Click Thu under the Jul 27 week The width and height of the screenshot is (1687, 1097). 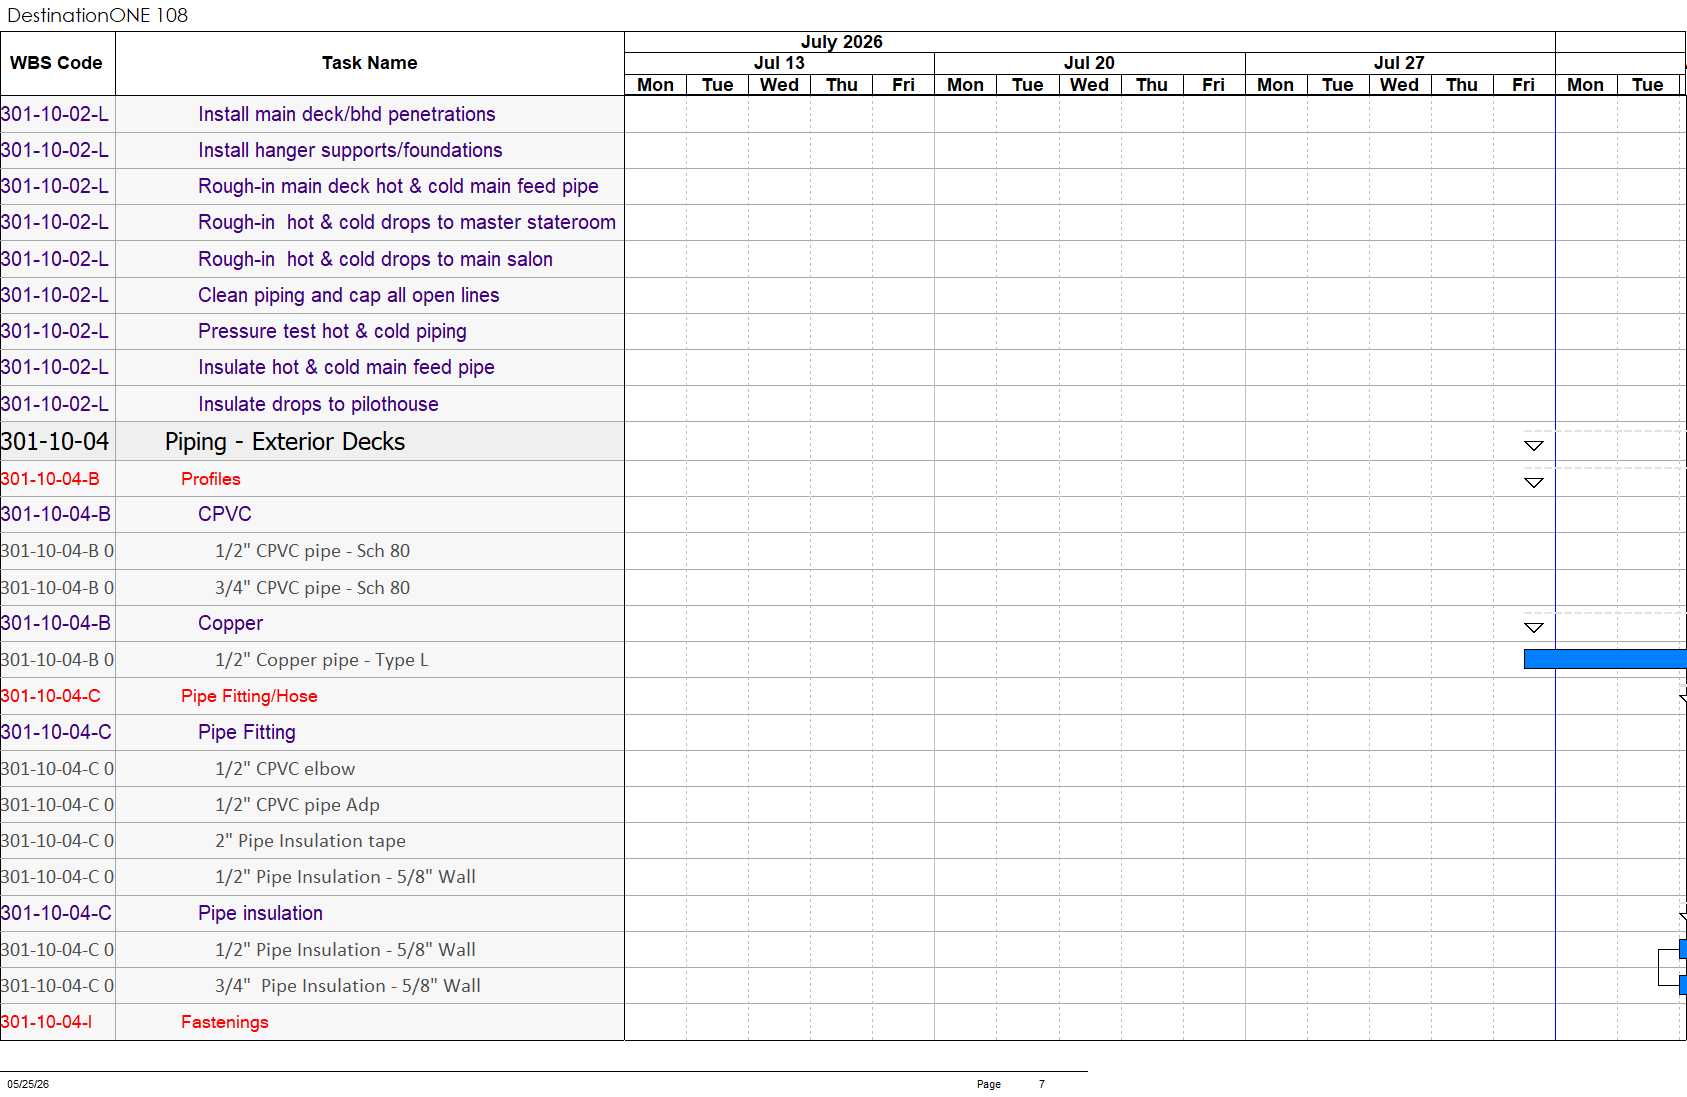1461,85
